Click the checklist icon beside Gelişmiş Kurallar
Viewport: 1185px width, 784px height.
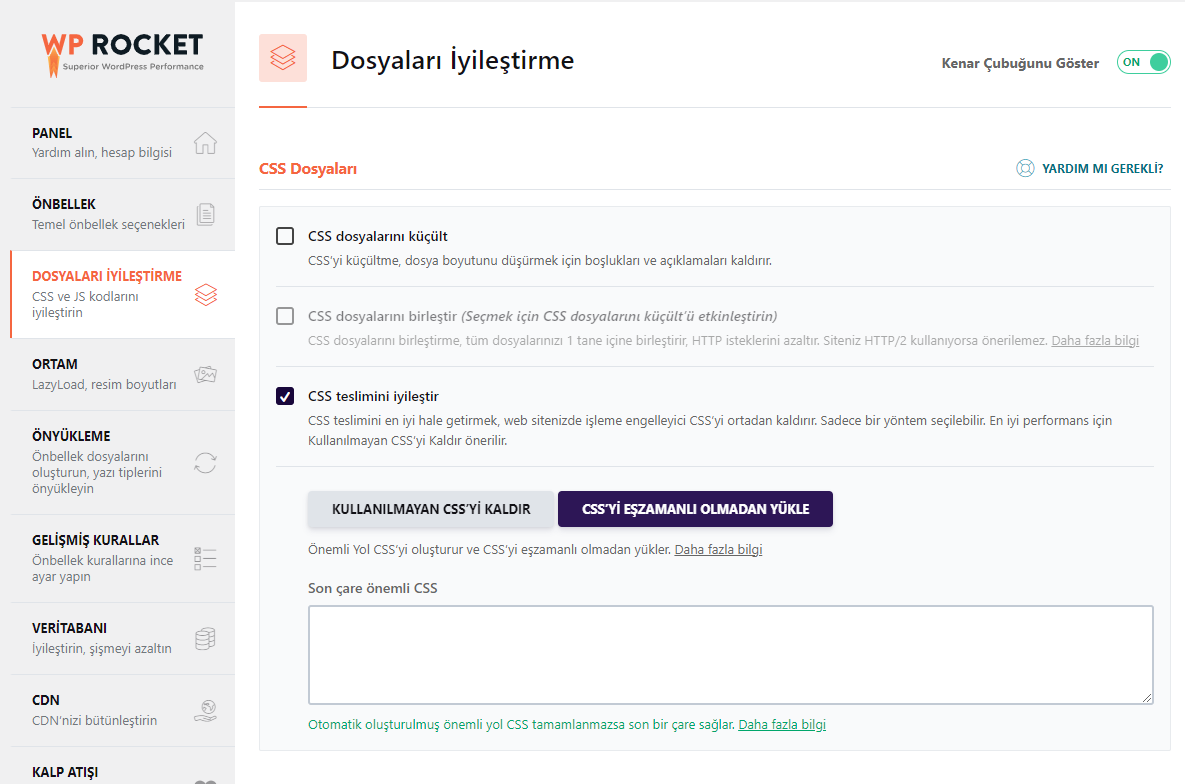pos(205,558)
